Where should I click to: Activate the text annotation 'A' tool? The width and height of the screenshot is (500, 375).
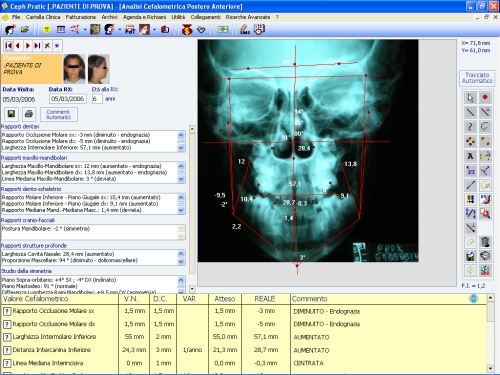click(x=470, y=156)
